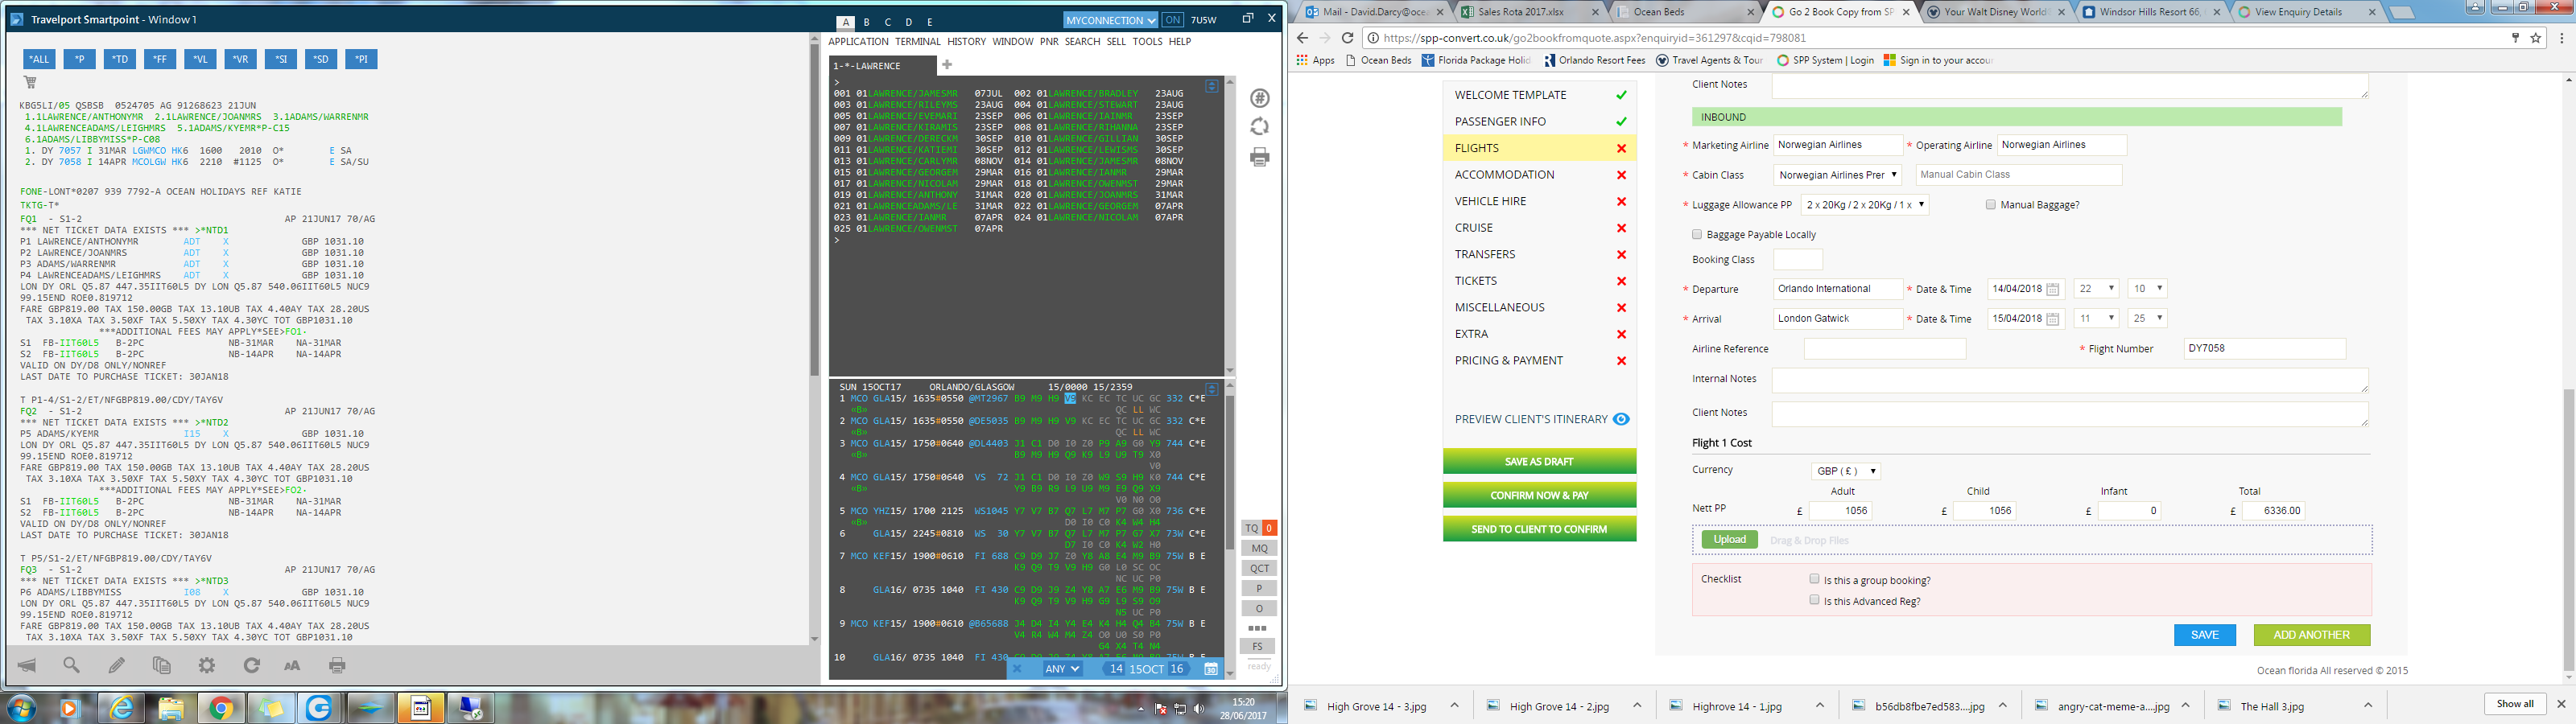
Task: Open the arrival minute dropdown showing 25
Action: pyautogui.click(x=2147, y=319)
